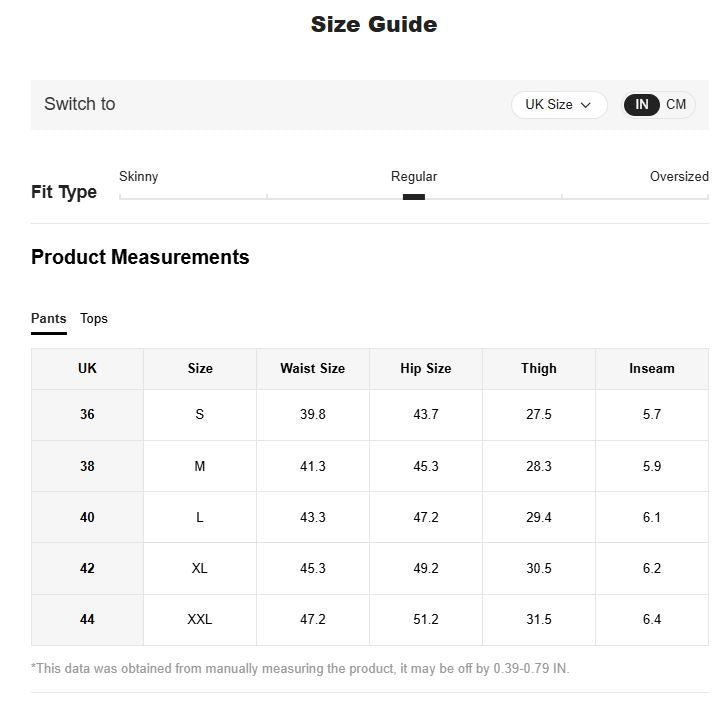Click the Hip Size column header

[426, 369]
